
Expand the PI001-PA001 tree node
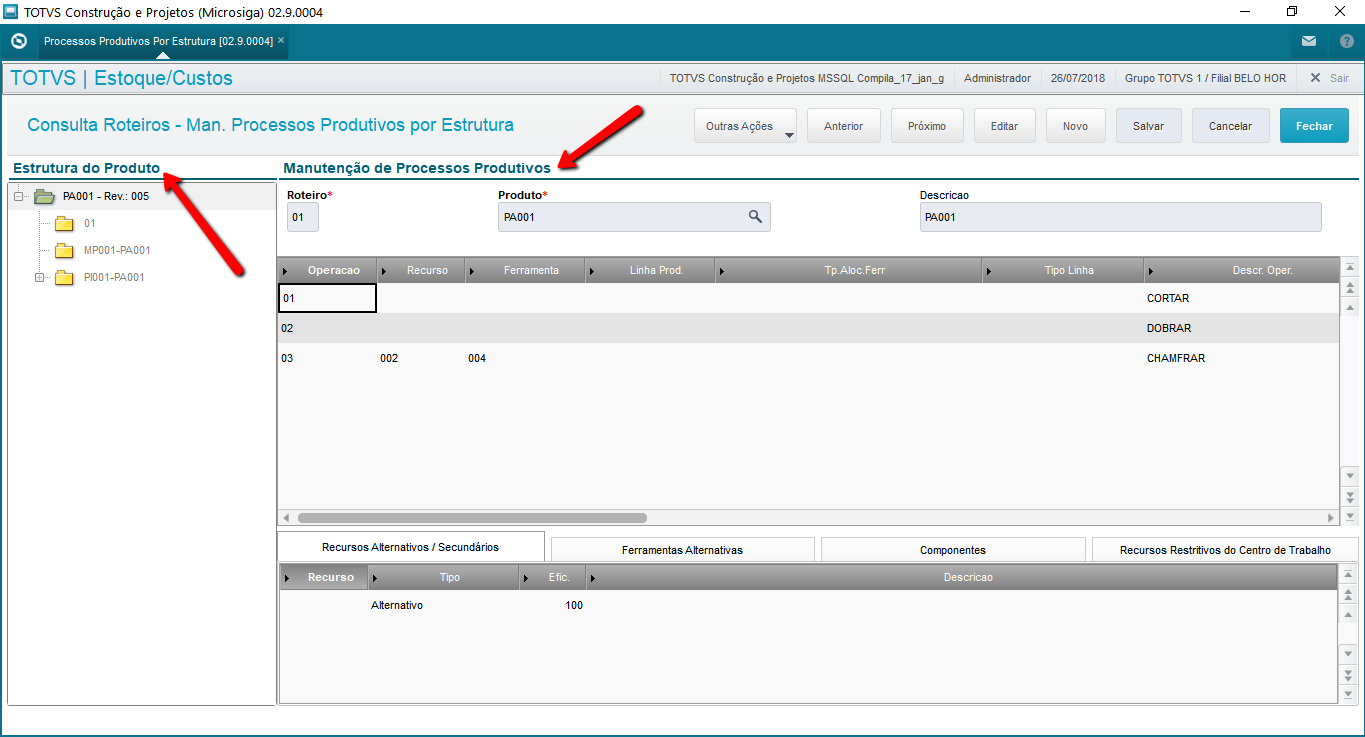point(39,277)
